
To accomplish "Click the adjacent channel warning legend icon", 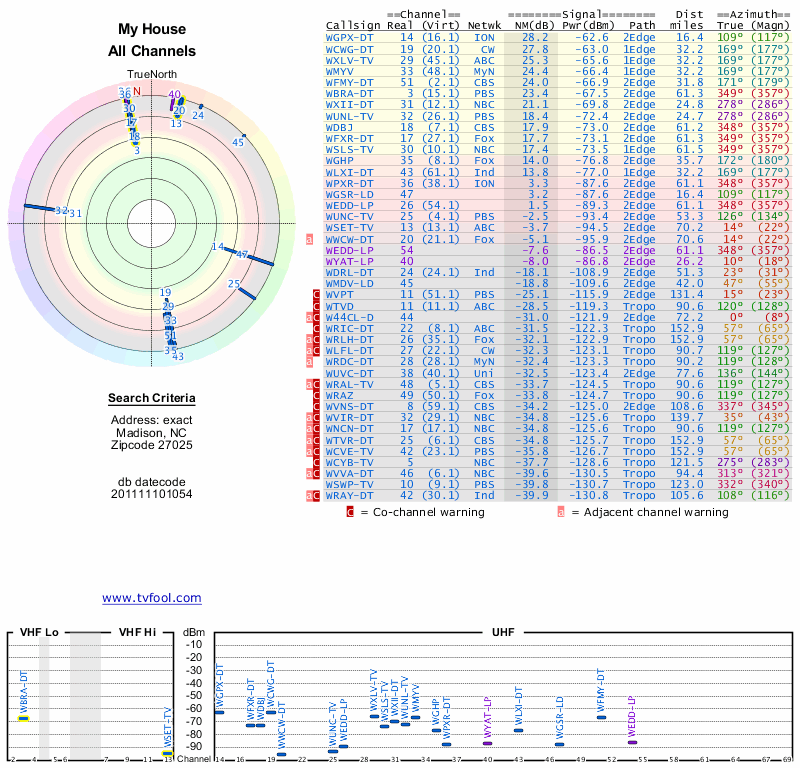I will coord(561,512).
